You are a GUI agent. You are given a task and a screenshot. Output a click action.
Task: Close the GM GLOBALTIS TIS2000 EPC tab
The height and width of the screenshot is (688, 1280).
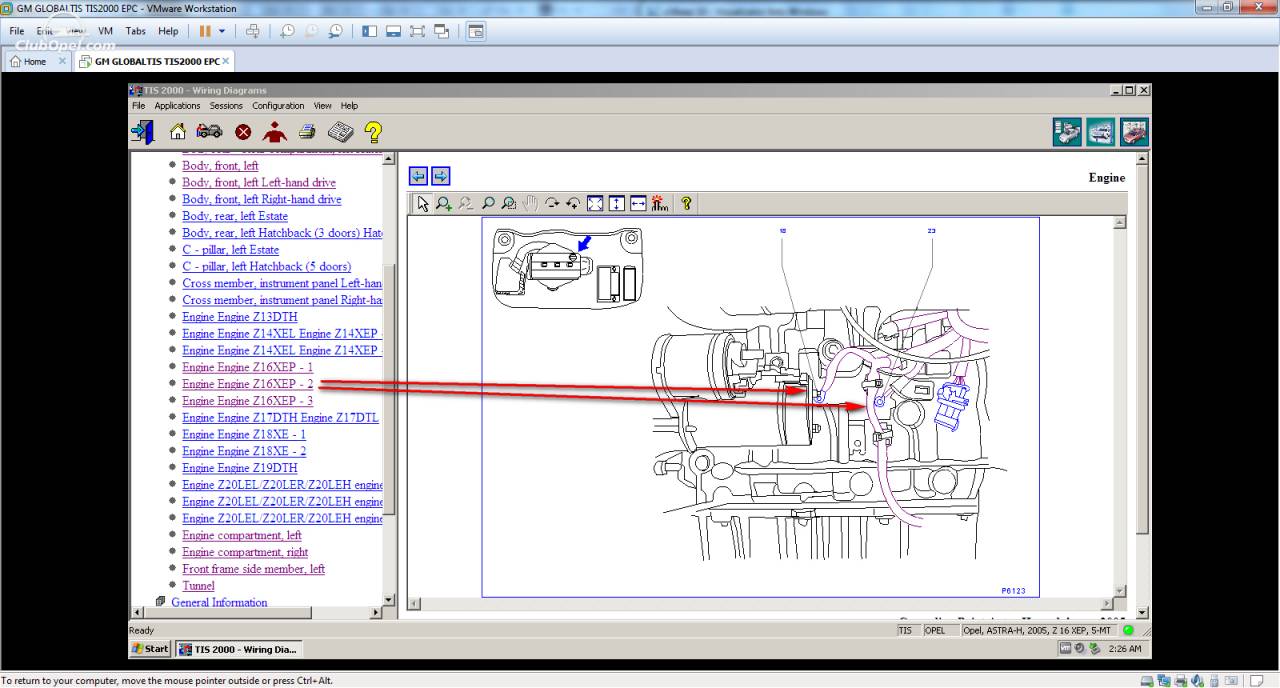225,61
